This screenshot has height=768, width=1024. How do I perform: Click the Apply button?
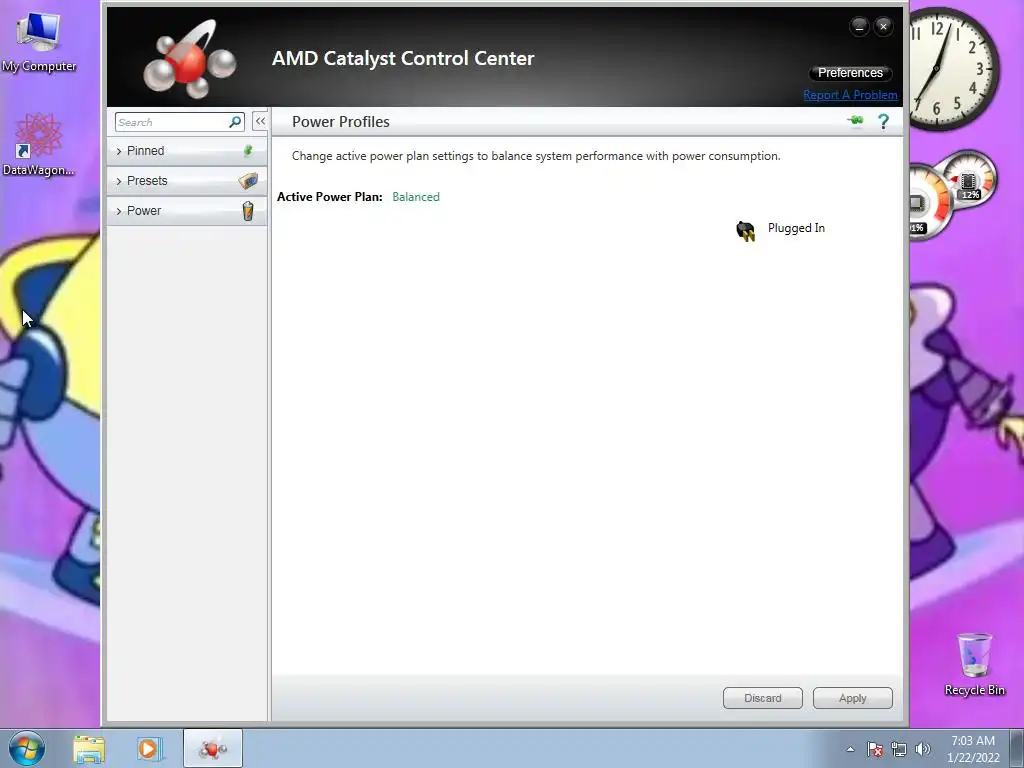[853, 698]
